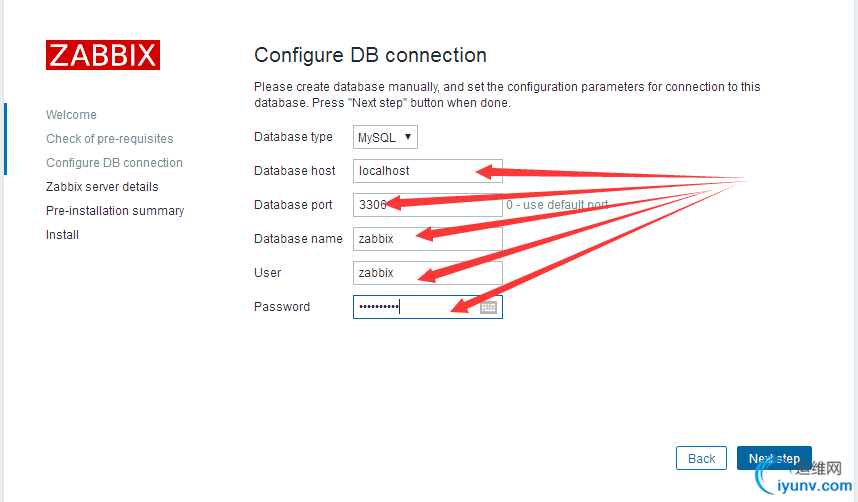Click the '0 - use default port' hint
Viewport: 858px width, 502px height.
point(557,205)
